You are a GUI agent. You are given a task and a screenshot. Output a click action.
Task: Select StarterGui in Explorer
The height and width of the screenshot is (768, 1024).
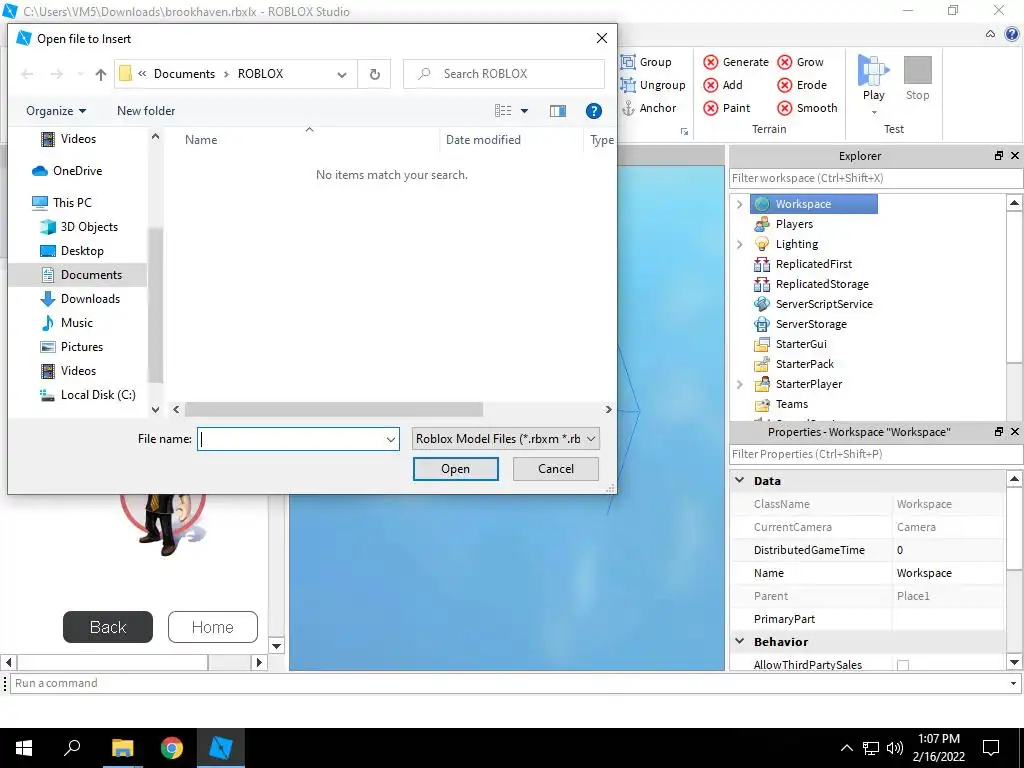tap(801, 344)
